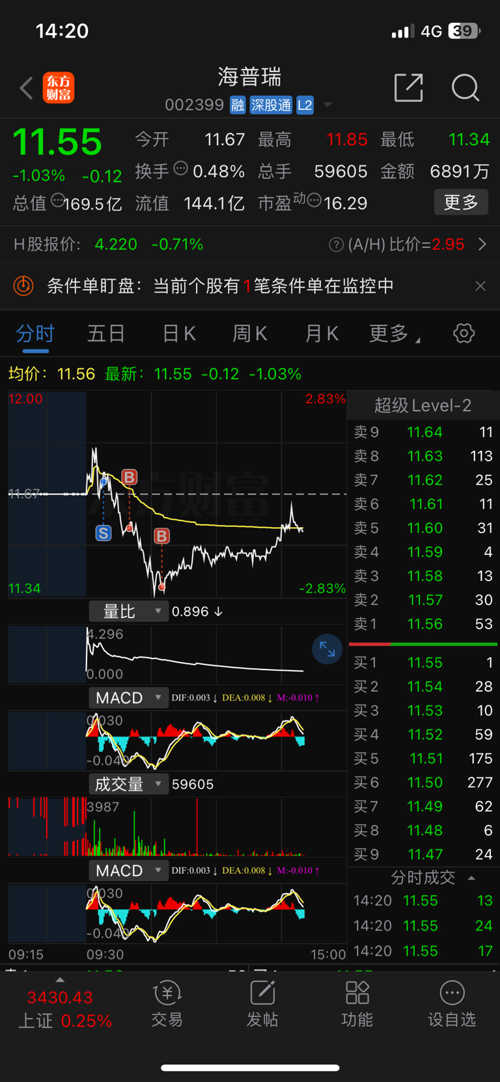Open the share icon at top

pyautogui.click(x=408, y=88)
